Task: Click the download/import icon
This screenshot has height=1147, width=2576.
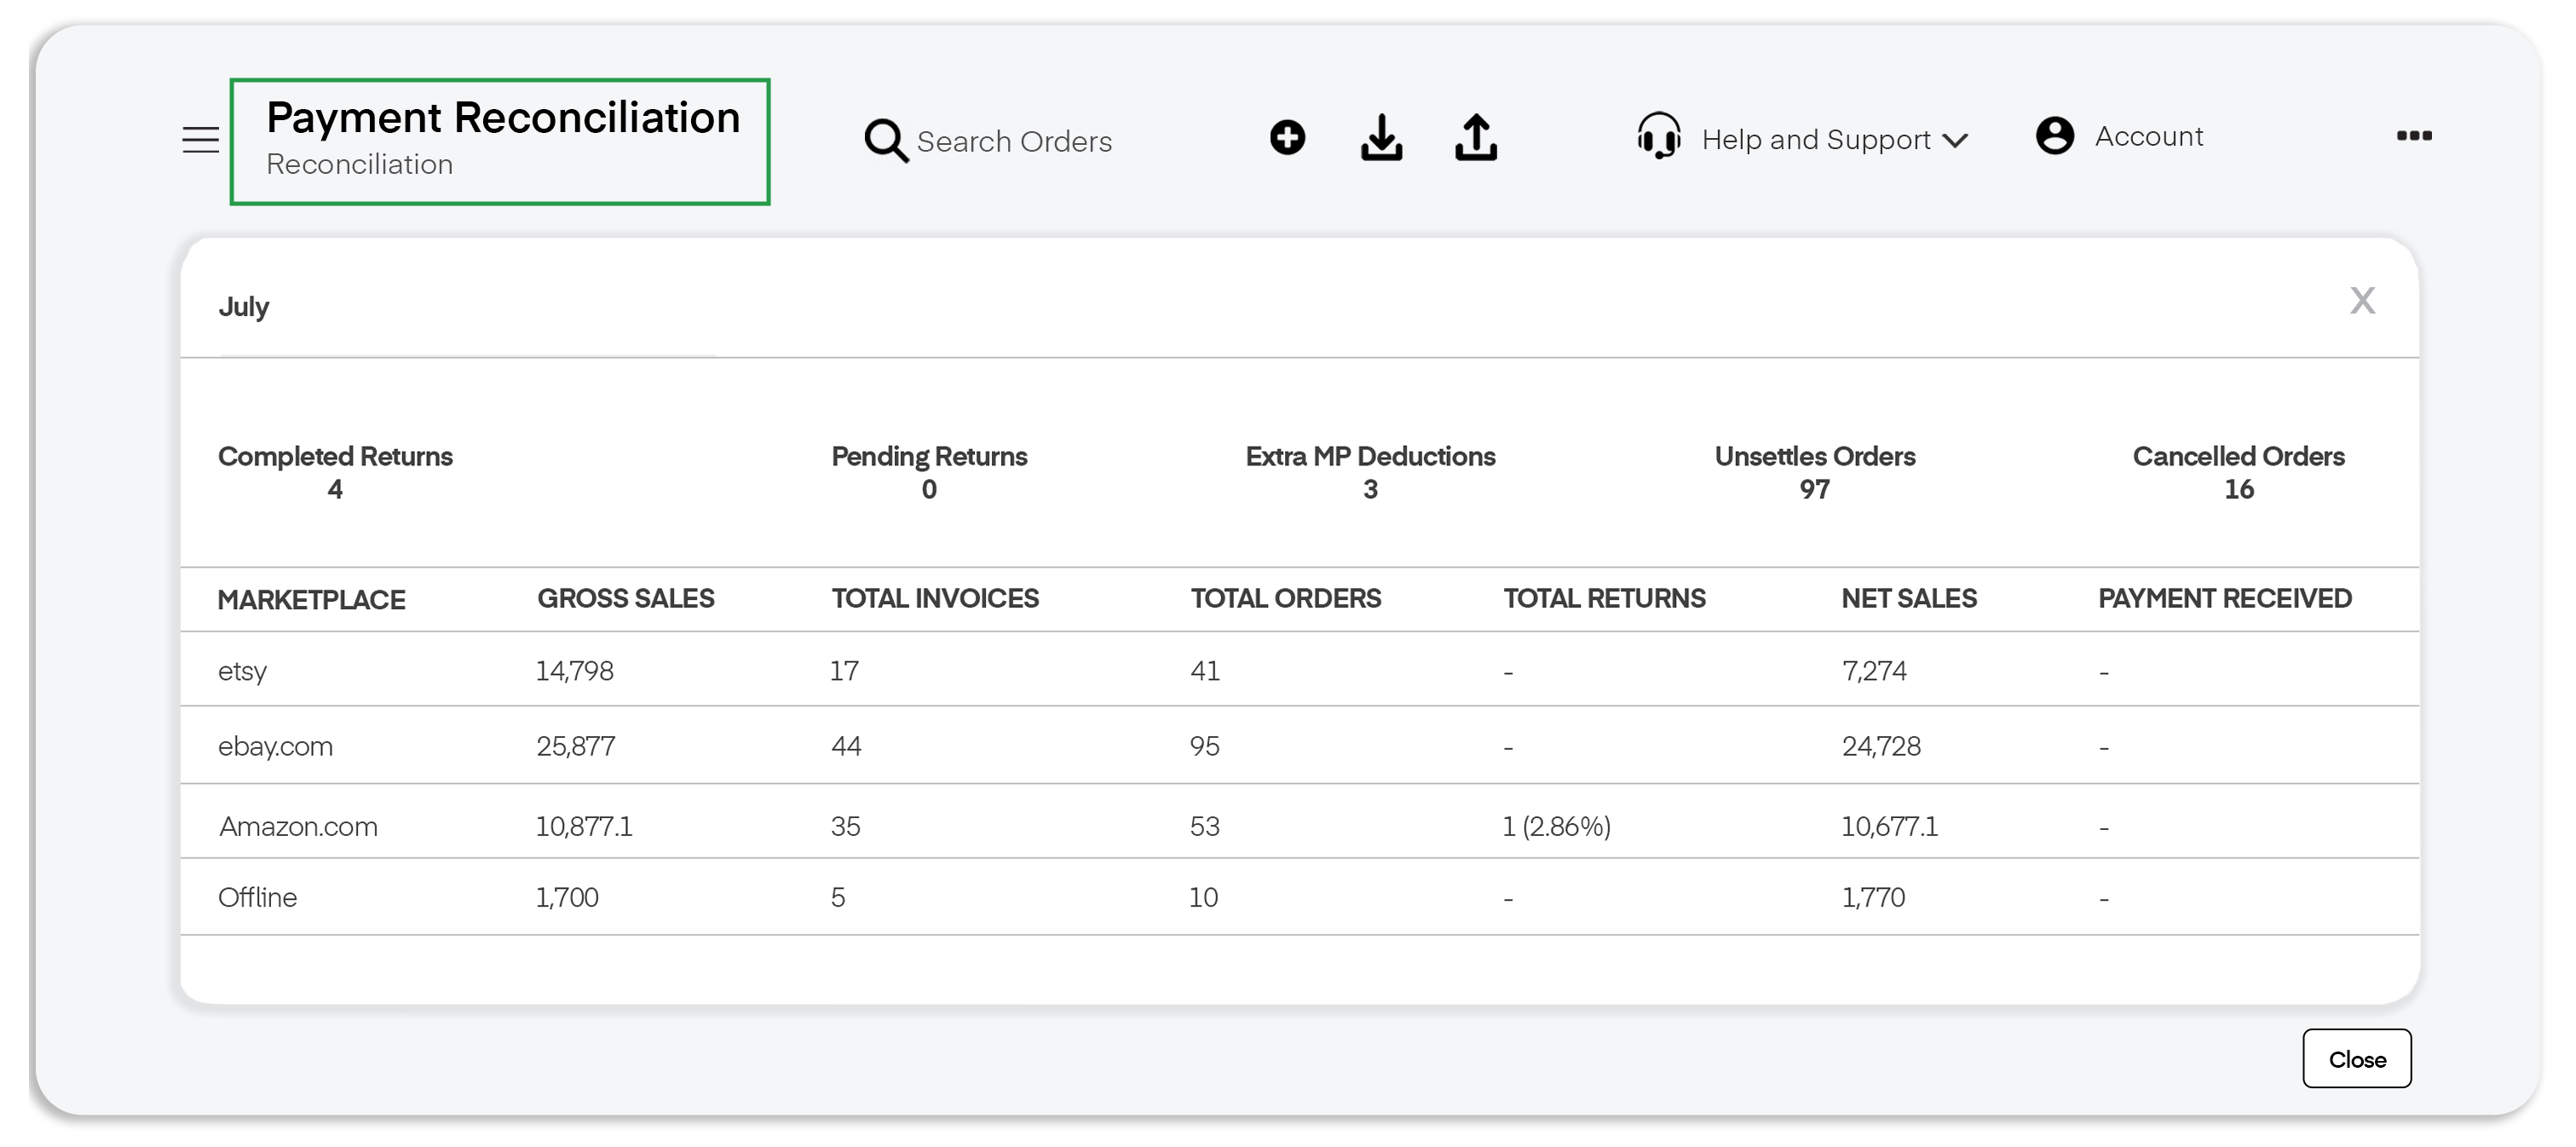Action: coord(1381,137)
